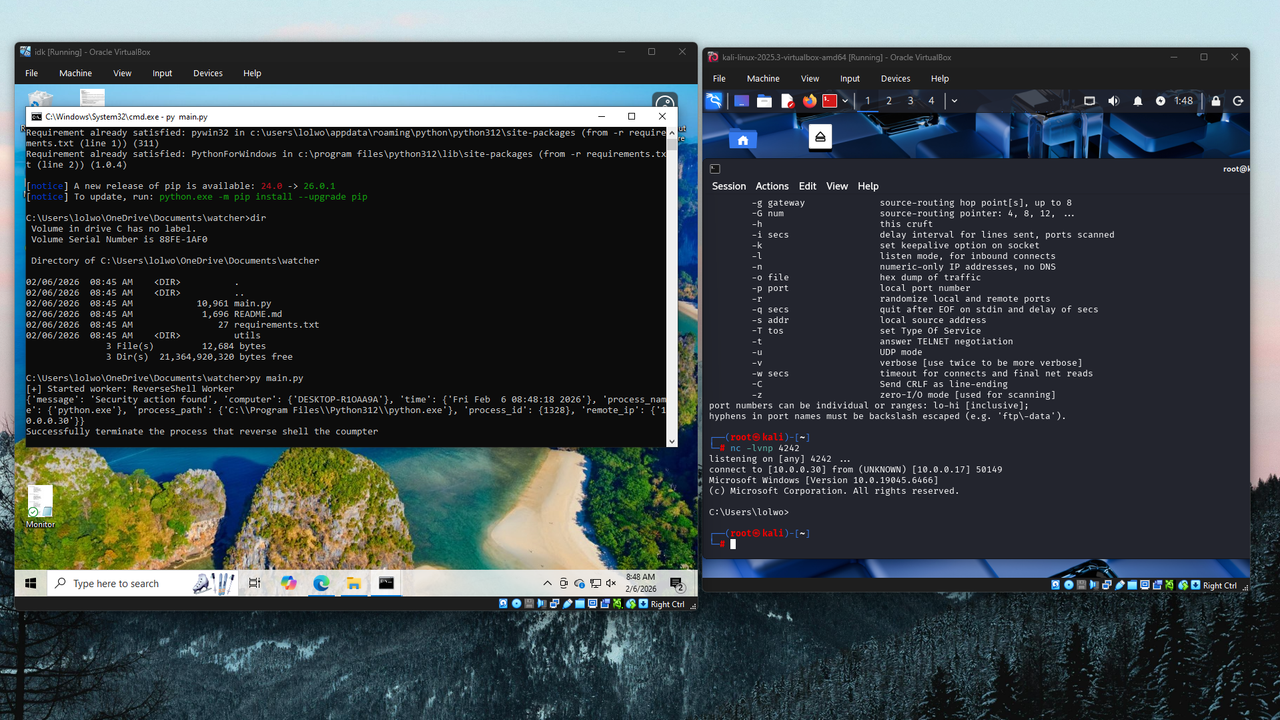This screenshot has width=1280, height=720.
Task: Click the Kali power manager icon
Action: click(1160, 101)
